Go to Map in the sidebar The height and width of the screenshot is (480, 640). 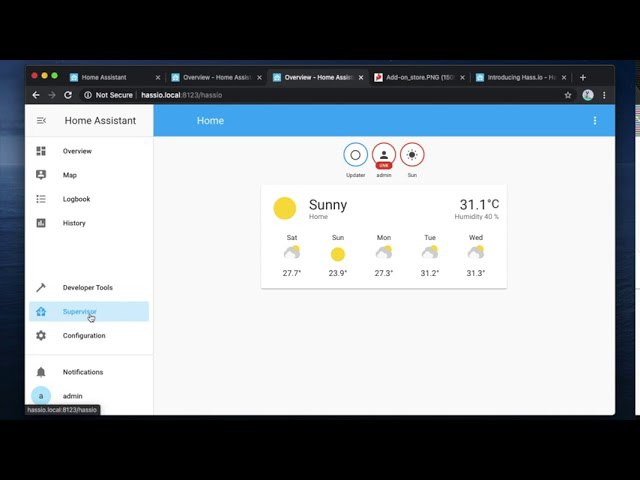coord(89,175)
